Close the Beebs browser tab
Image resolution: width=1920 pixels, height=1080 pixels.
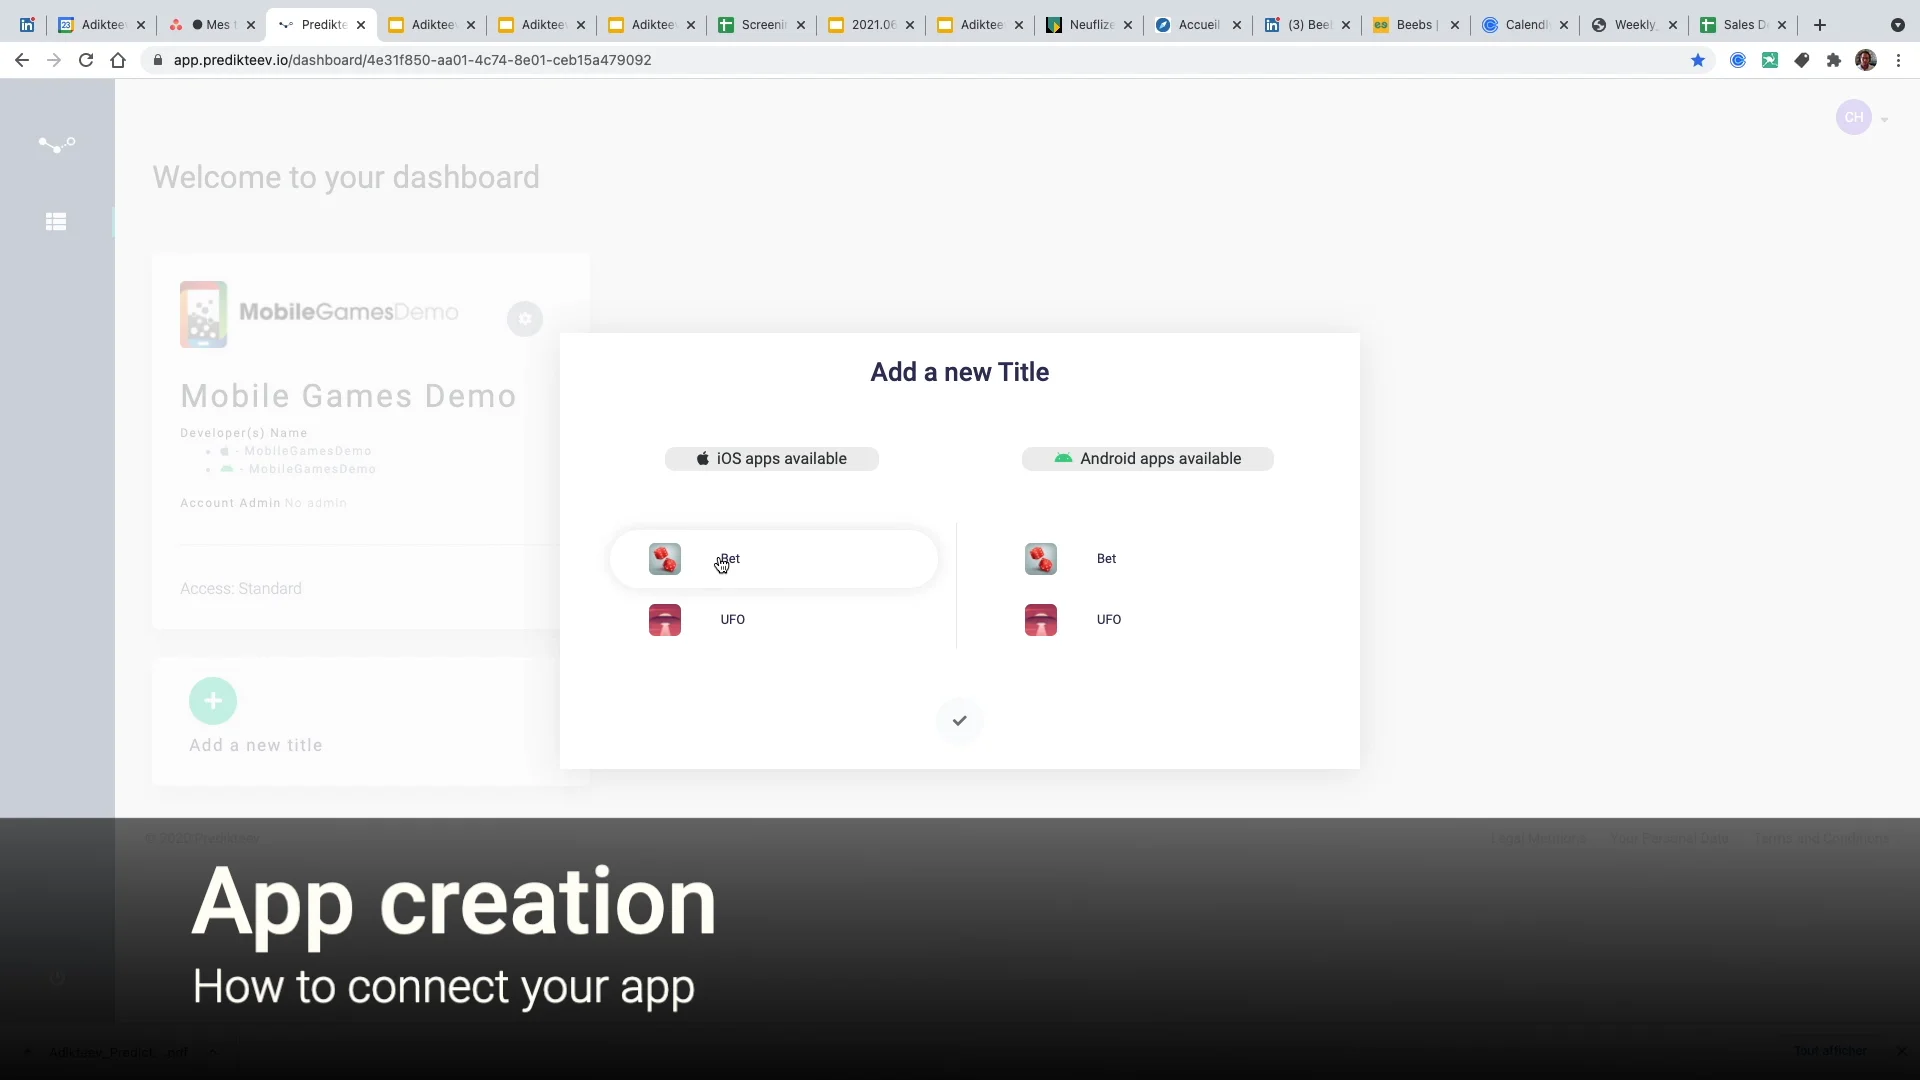1455,25
